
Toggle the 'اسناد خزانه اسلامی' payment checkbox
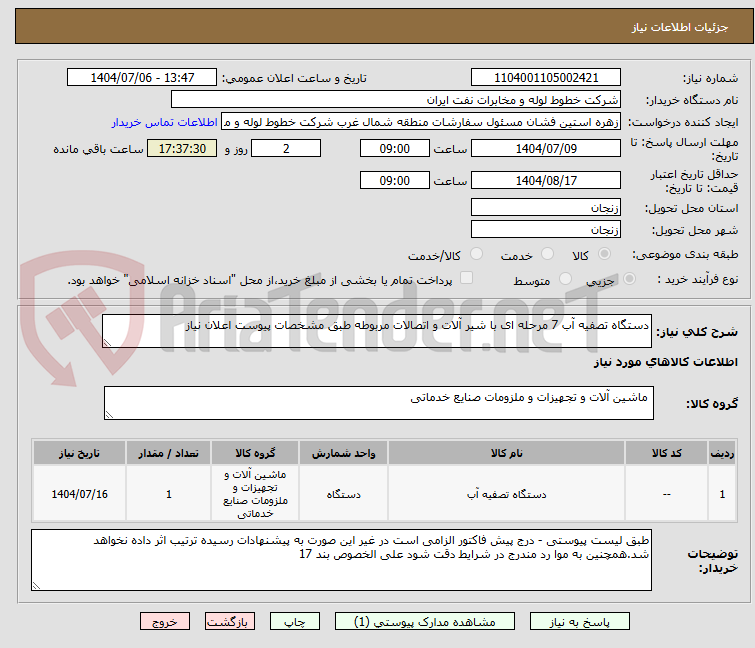[x=466, y=280]
